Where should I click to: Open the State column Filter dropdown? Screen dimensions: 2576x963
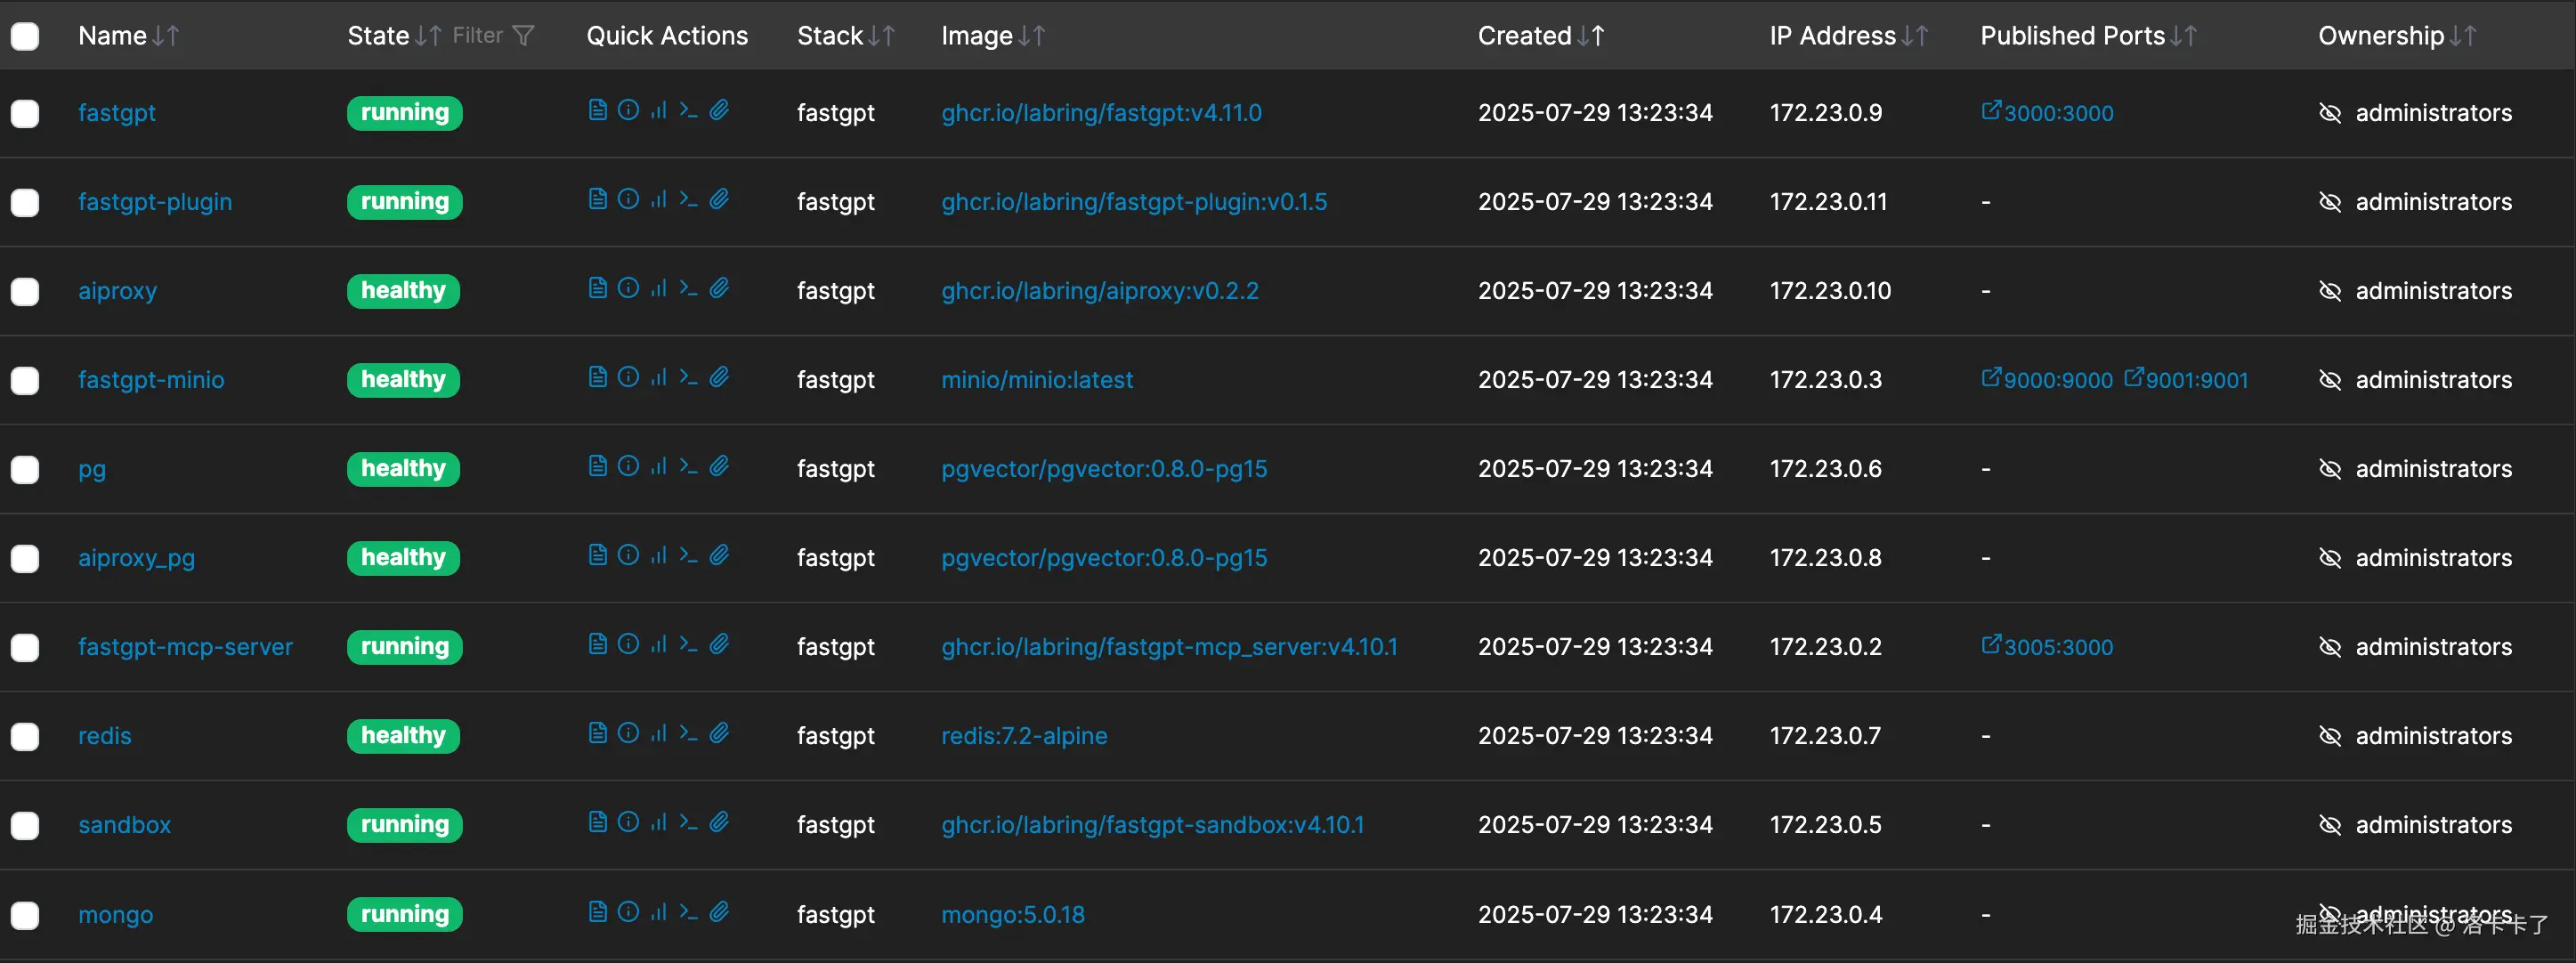pos(493,36)
